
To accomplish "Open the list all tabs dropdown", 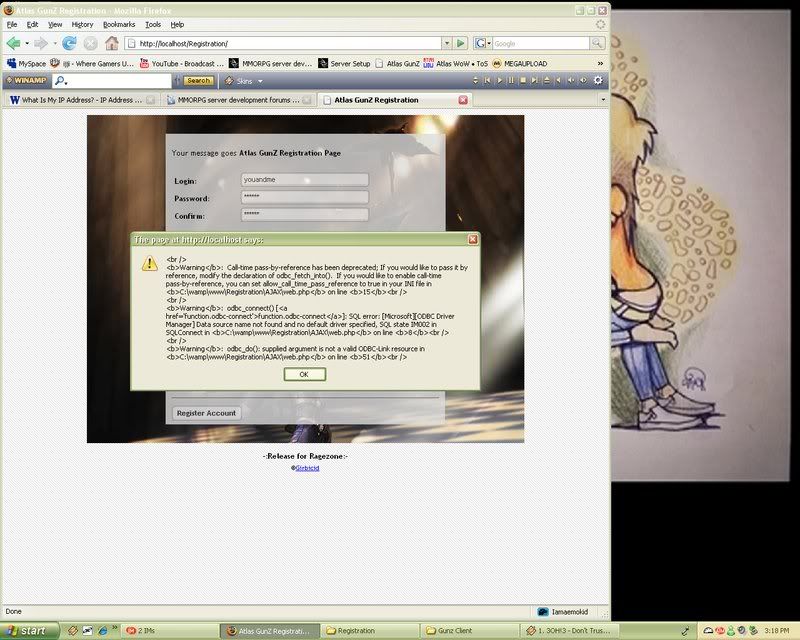I will tap(603, 100).
